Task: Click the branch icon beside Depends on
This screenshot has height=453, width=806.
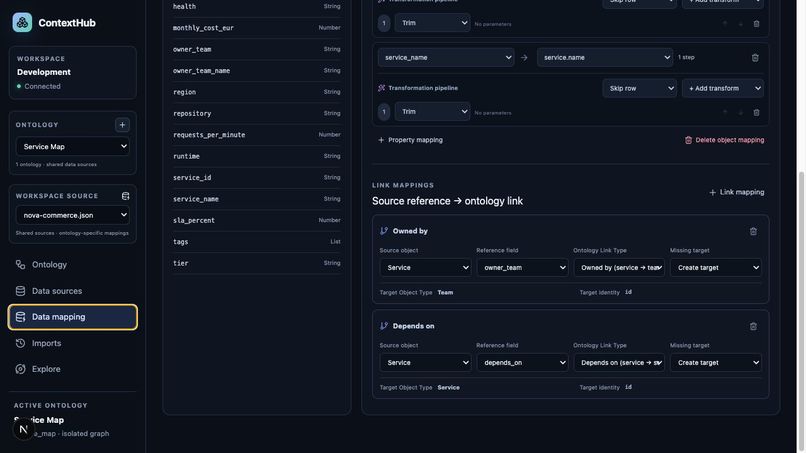Action: pos(384,326)
